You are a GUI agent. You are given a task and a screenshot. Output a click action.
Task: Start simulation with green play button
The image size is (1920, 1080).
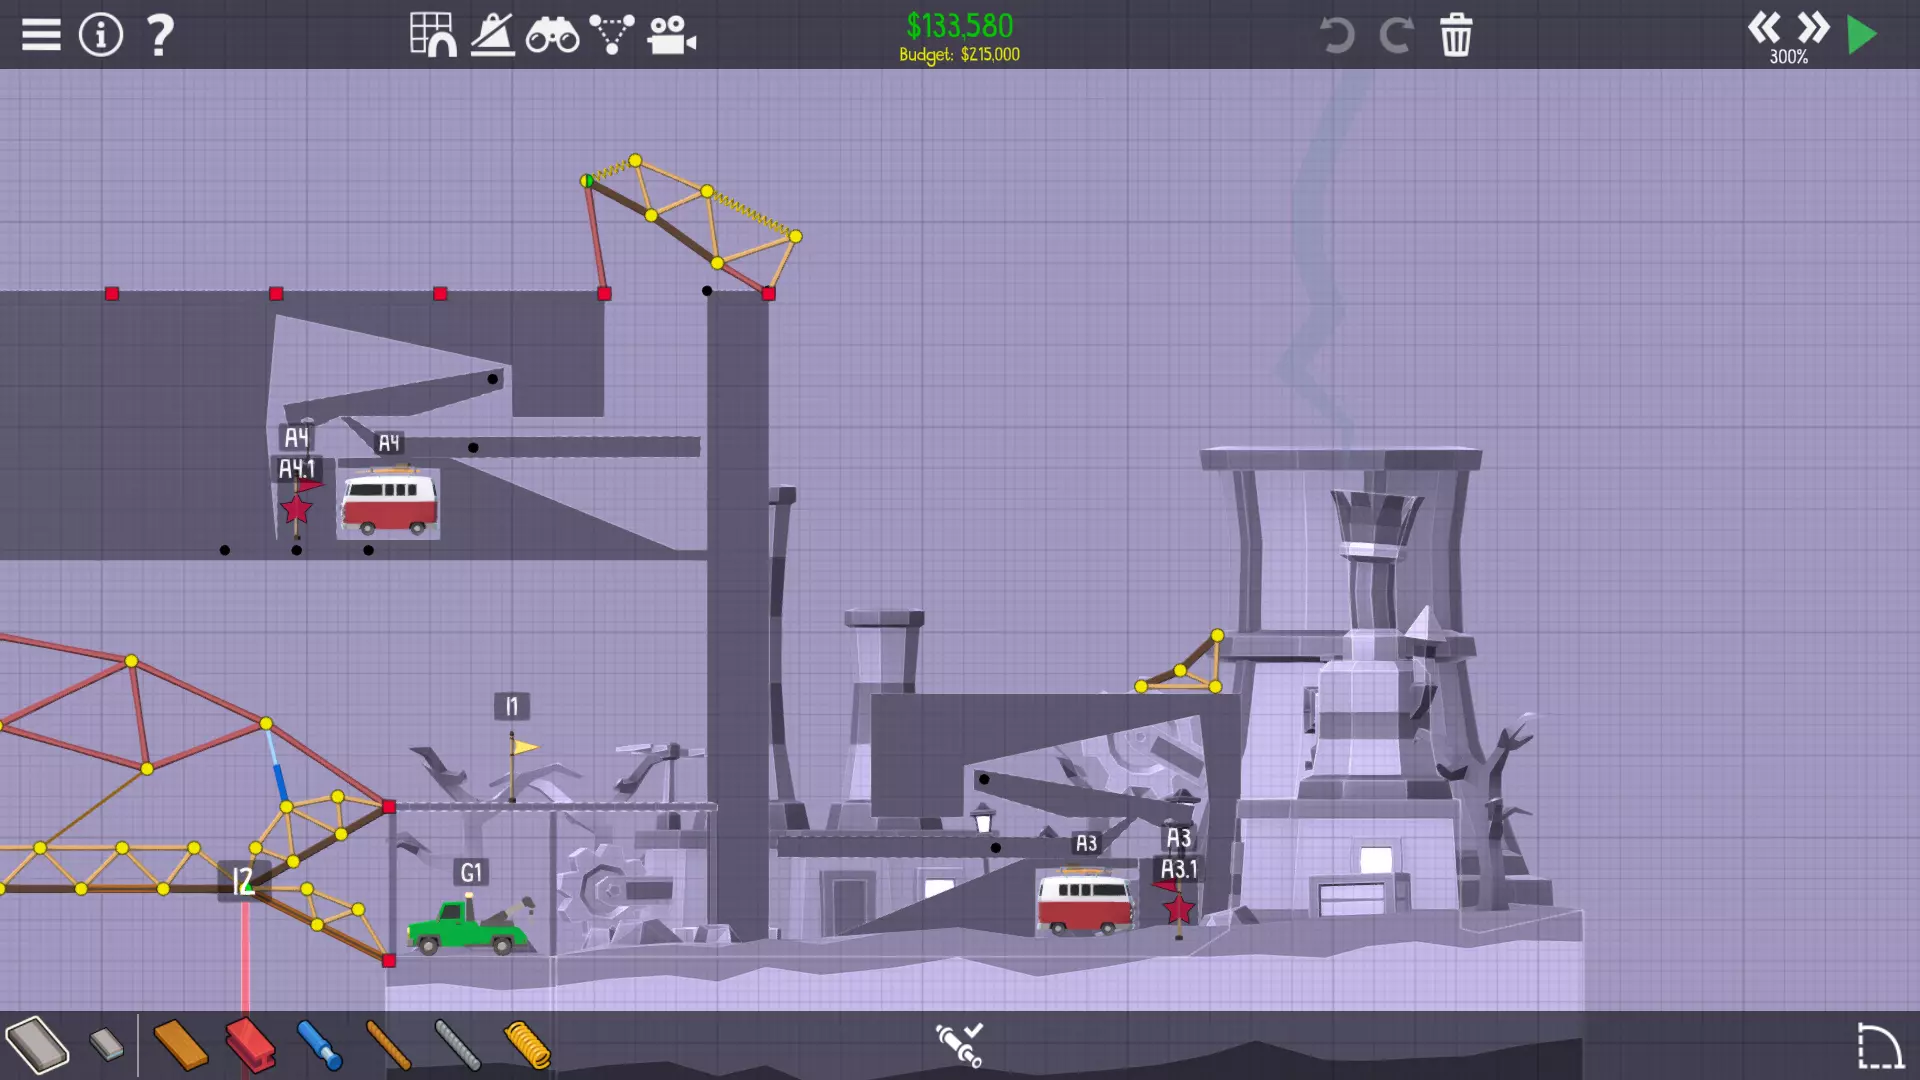click(1862, 35)
